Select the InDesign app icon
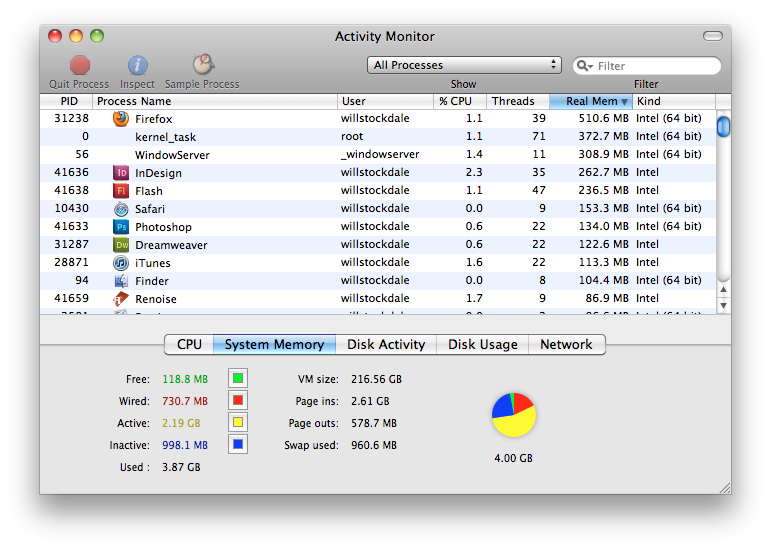 [121, 173]
